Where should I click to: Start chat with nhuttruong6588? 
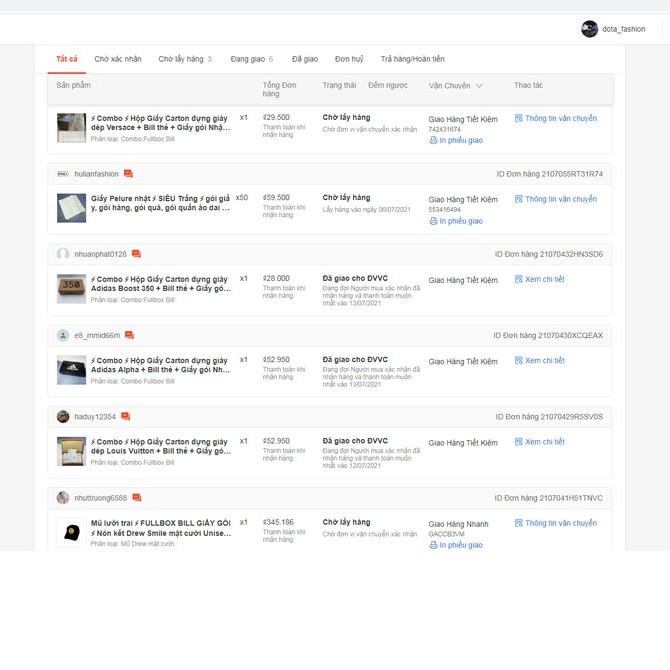[137, 498]
